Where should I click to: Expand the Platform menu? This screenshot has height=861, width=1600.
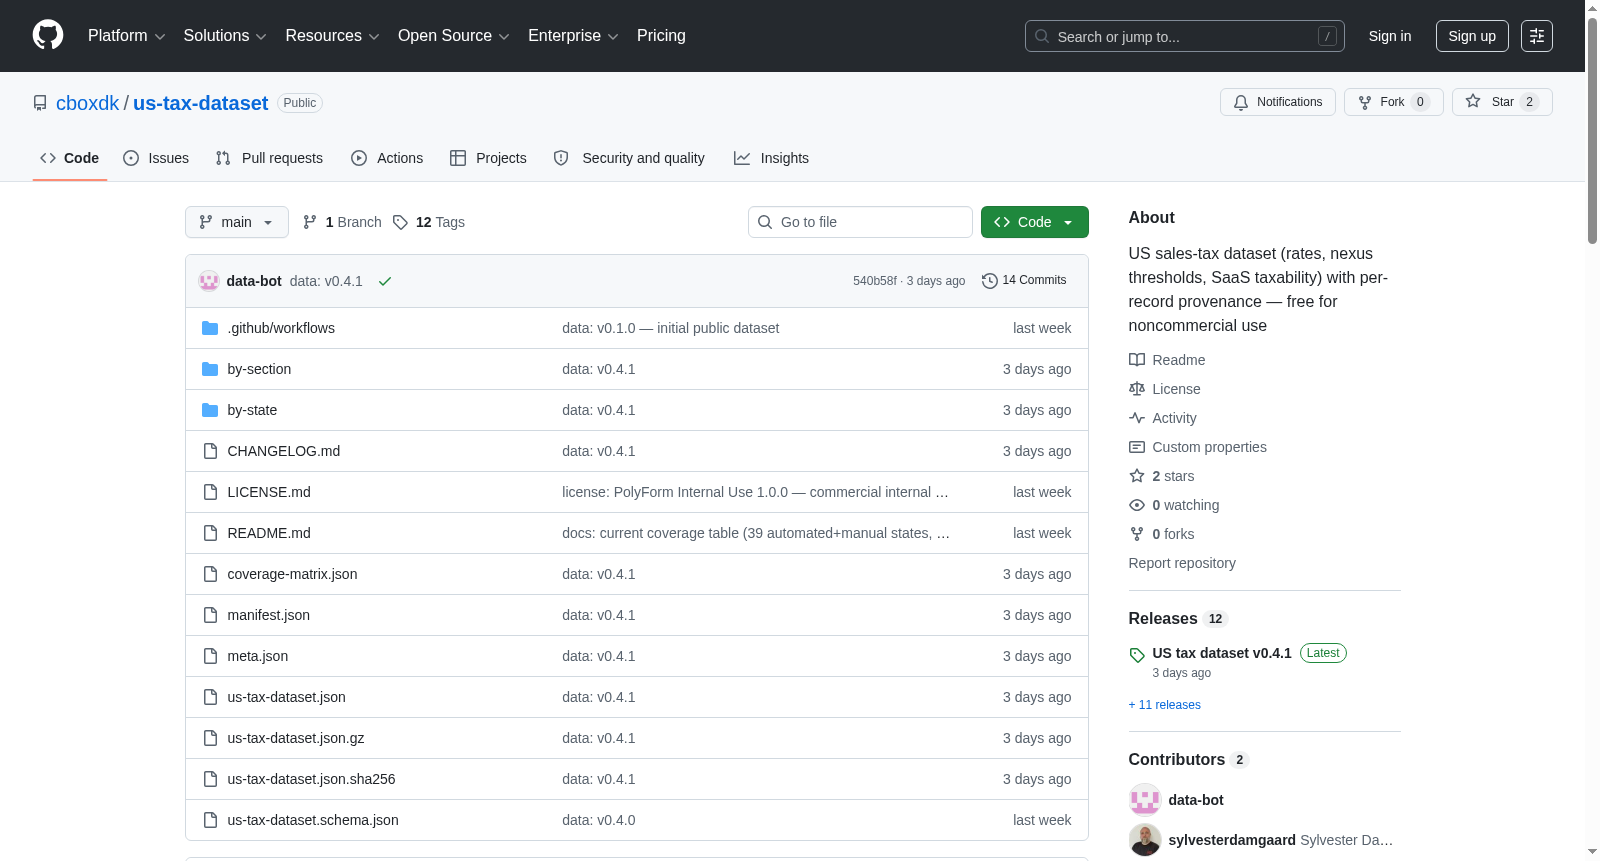[127, 36]
